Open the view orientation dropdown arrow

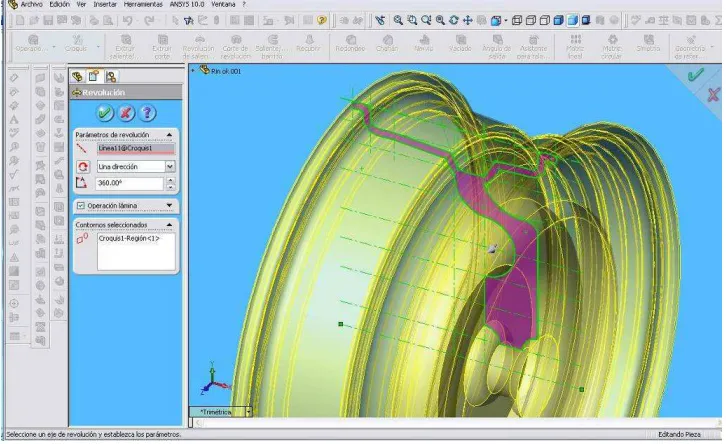click(506, 20)
